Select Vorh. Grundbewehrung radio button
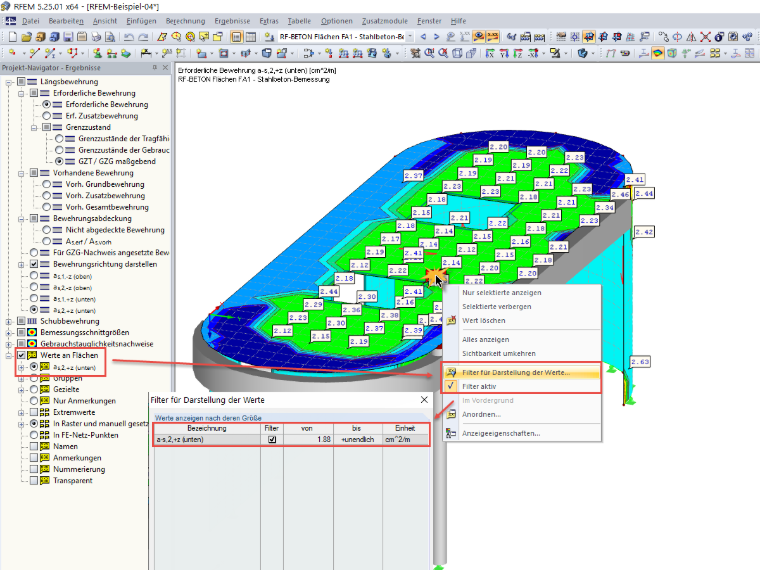The height and width of the screenshot is (570, 760). click(47, 184)
